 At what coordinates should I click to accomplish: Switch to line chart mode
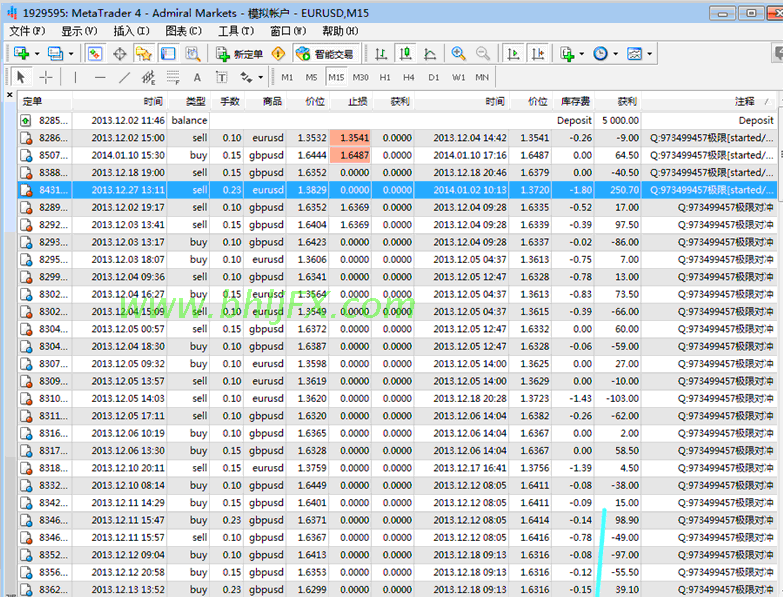pyautogui.click(x=430, y=53)
